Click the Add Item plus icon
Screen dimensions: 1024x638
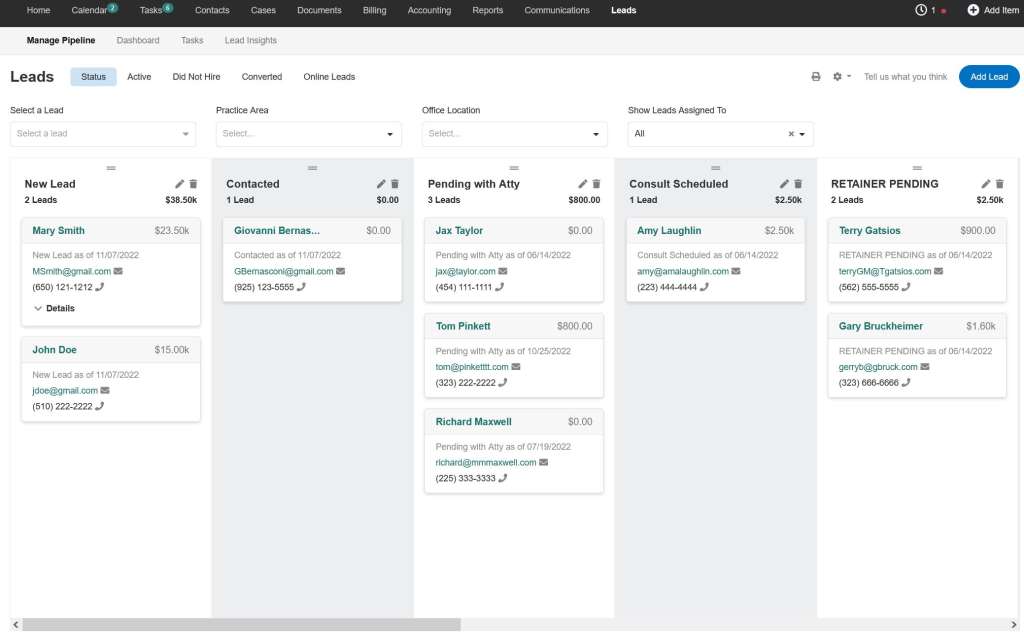click(972, 11)
